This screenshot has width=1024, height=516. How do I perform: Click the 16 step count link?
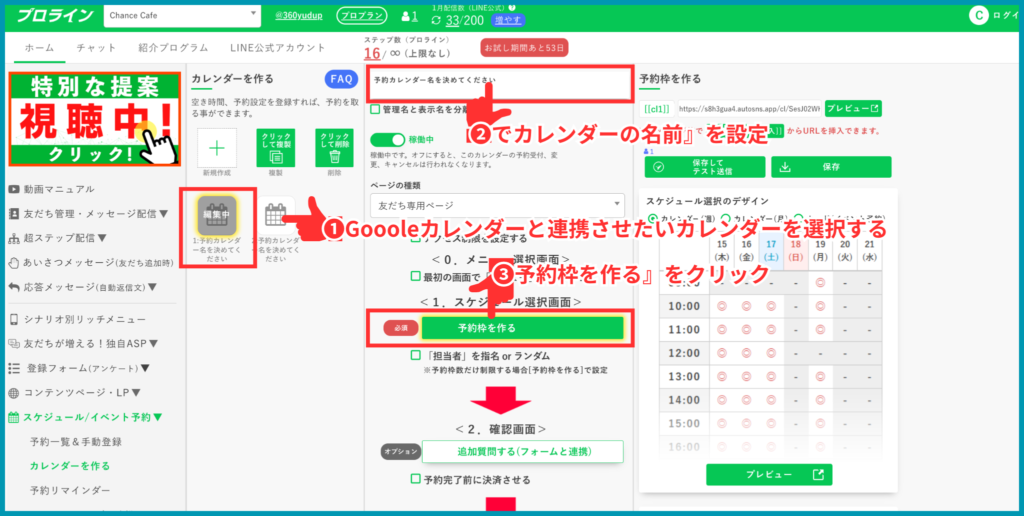(372, 54)
